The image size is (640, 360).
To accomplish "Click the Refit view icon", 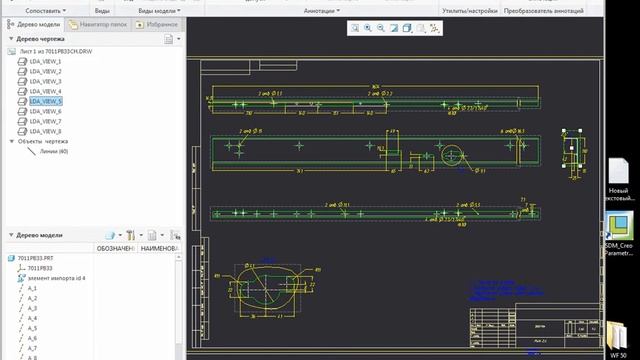I will [x=355, y=28].
